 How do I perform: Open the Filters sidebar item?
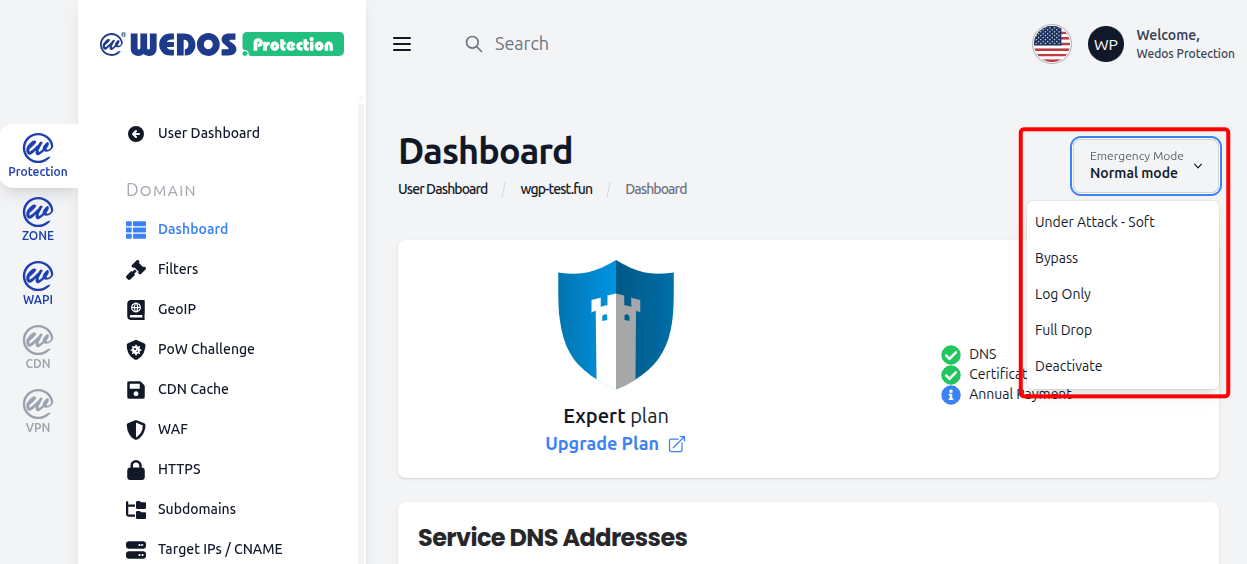coord(178,269)
